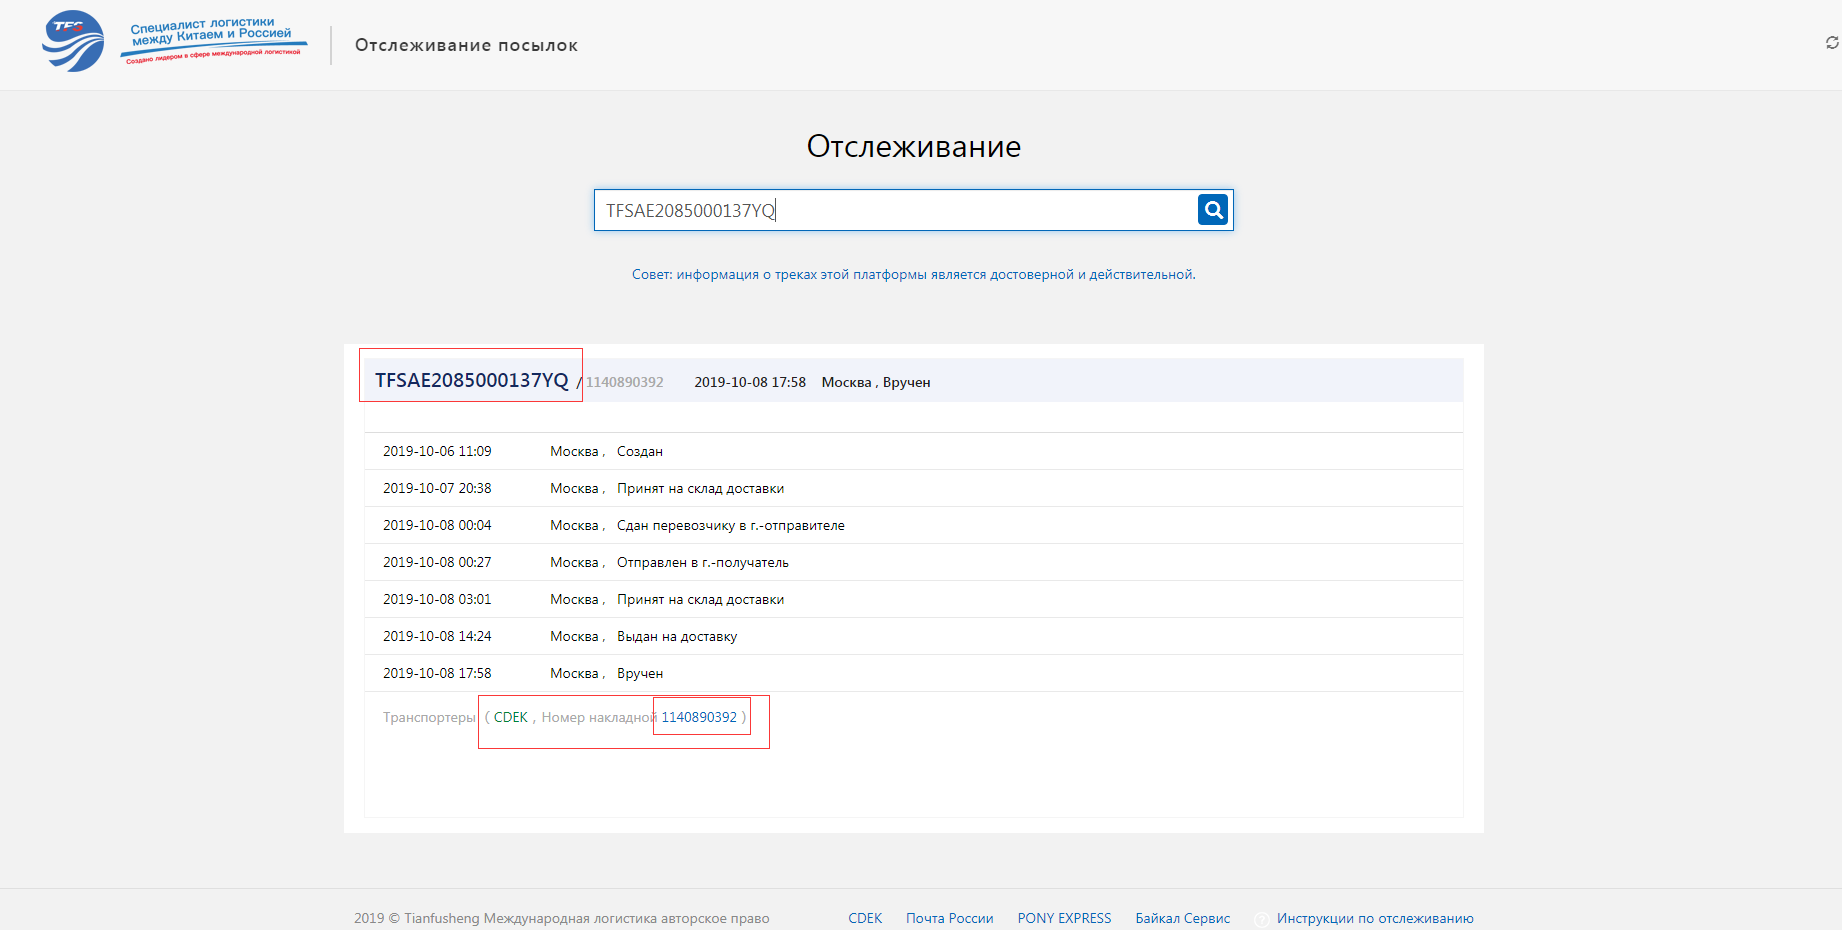The image size is (1842, 930).
Task: Open the CDEK link in the footer
Action: 865,918
